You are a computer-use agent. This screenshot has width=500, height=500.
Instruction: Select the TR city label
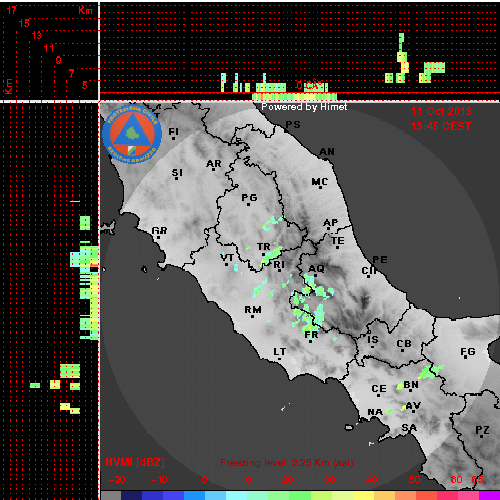tap(264, 247)
